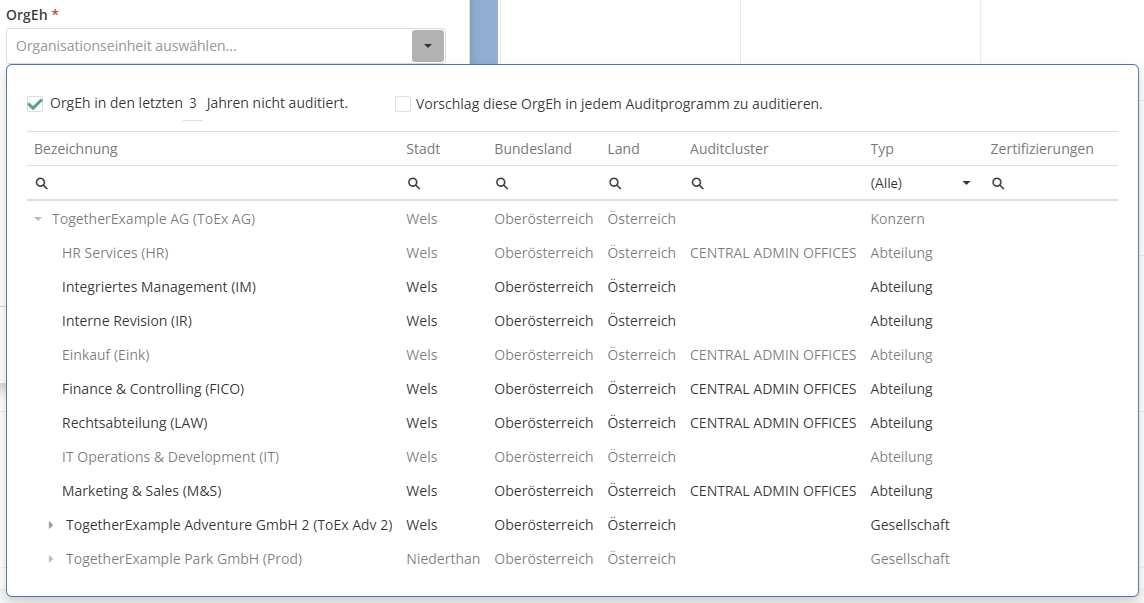Sort by Bezeichnung column header

[x=76, y=149]
